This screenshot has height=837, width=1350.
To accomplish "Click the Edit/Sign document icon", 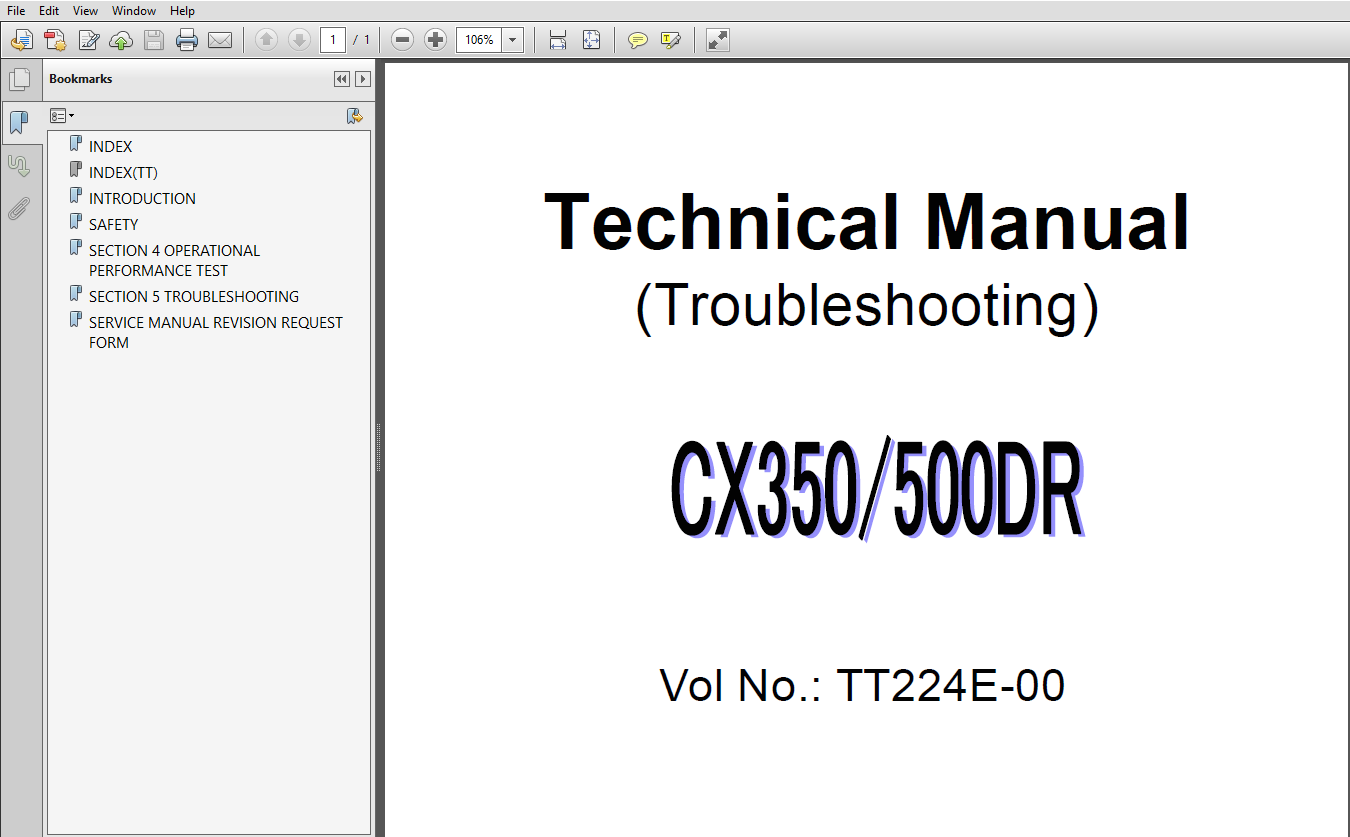I will [x=88, y=40].
